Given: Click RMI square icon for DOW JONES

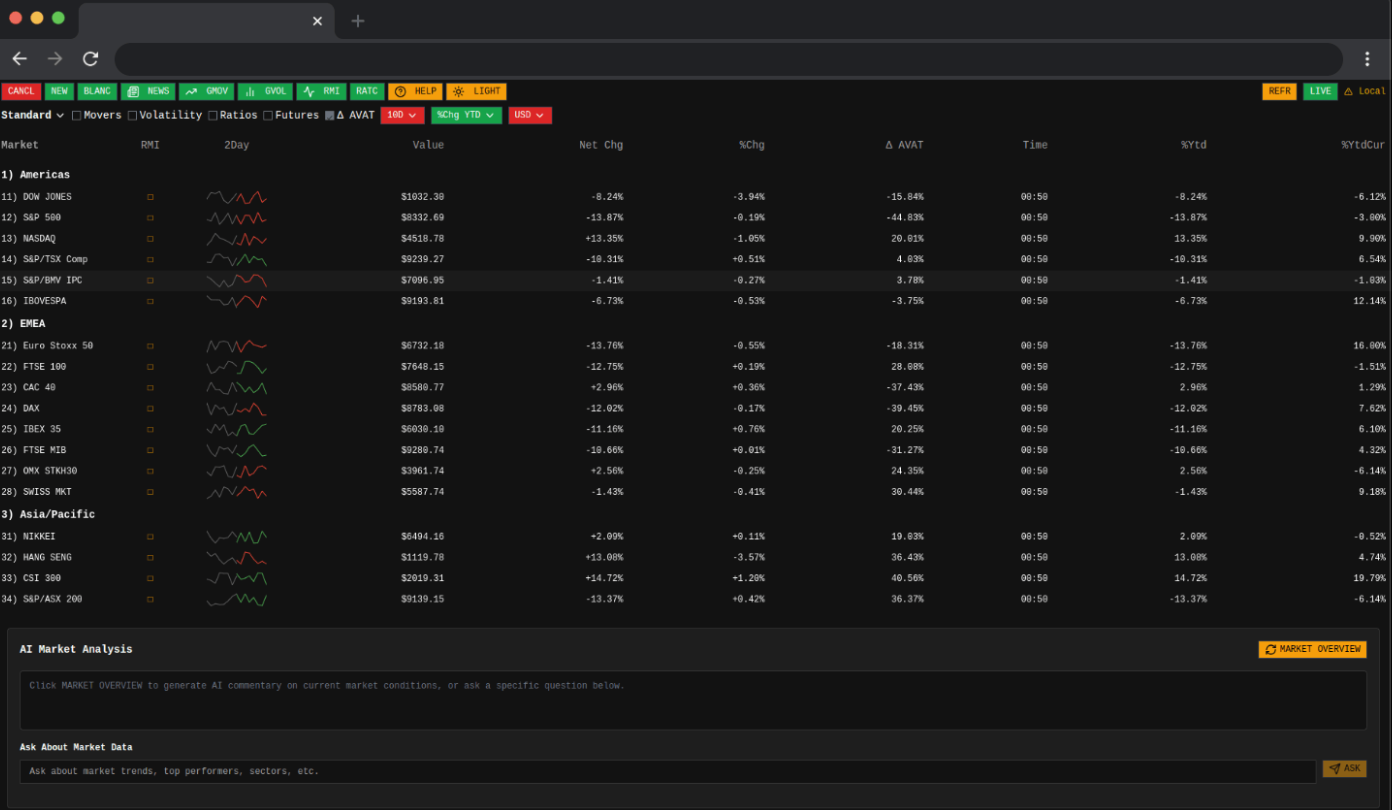Looking at the screenshot, I should pyautogui.click(x=150, y=197).
